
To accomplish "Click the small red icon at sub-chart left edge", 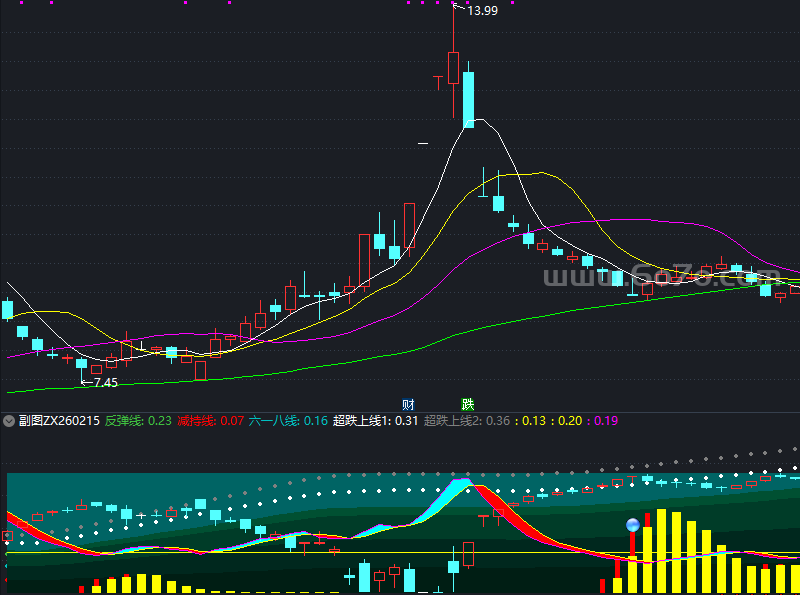I will click(8, 537).
